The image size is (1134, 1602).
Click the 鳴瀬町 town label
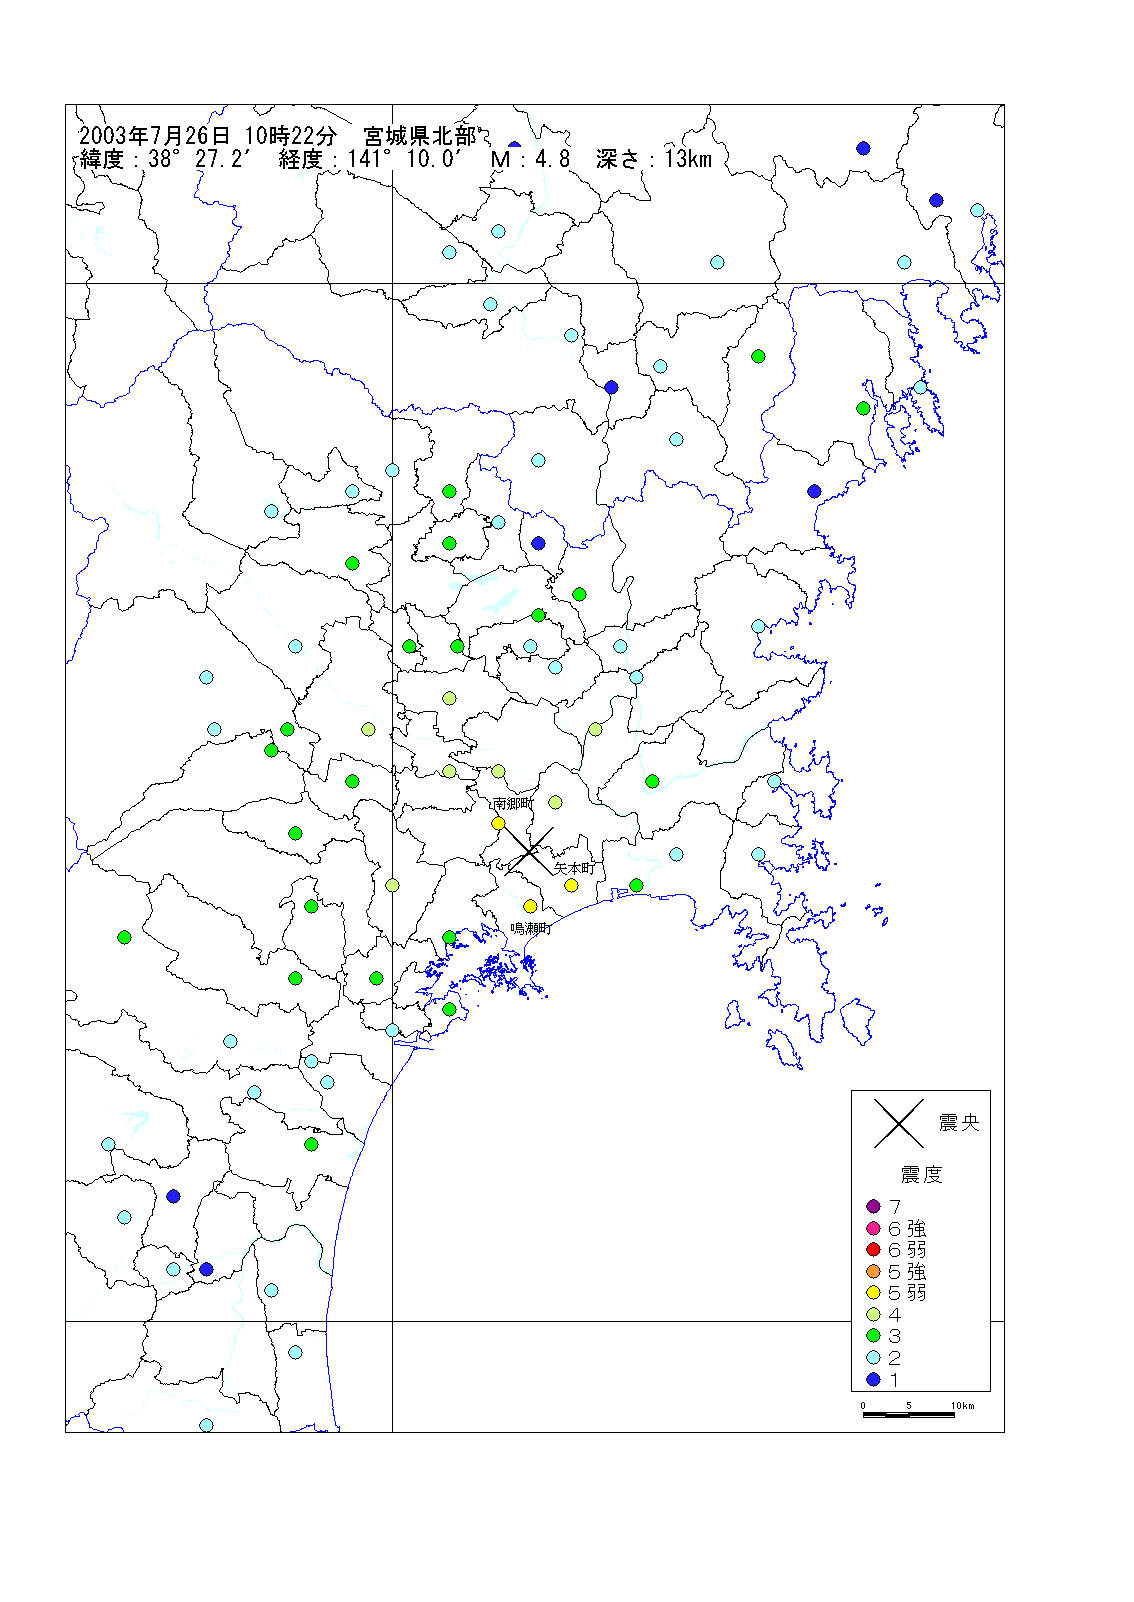click(531, 929)
